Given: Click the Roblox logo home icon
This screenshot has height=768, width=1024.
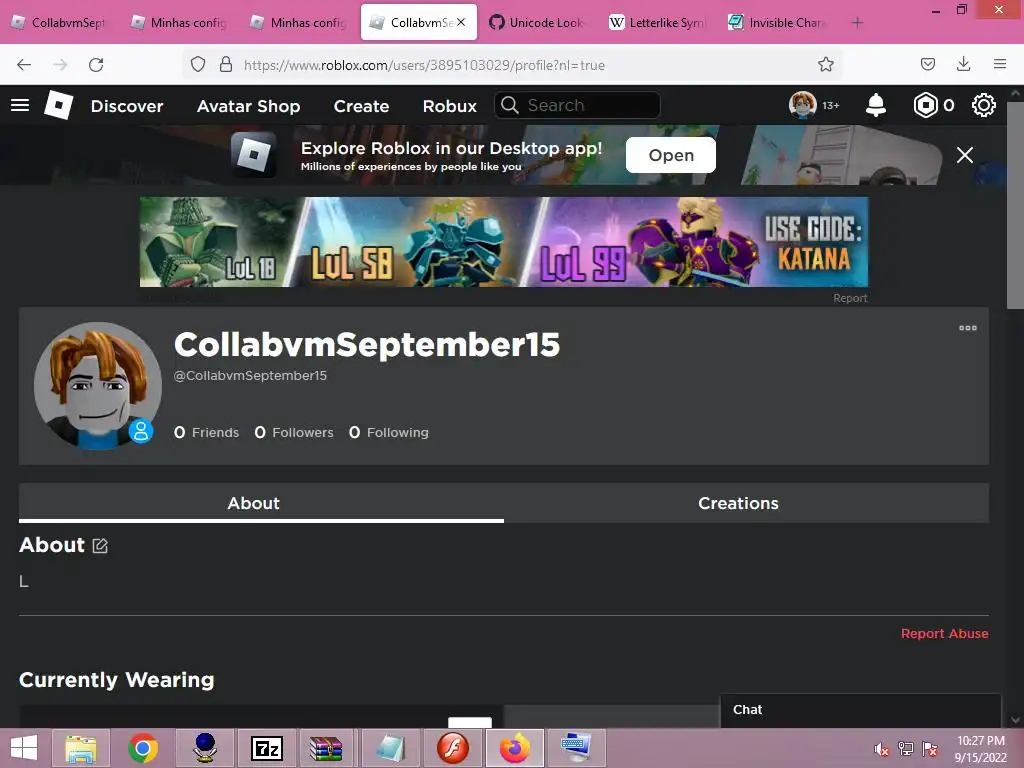Looking at the screenshot, I should click(x=58, y=105).
